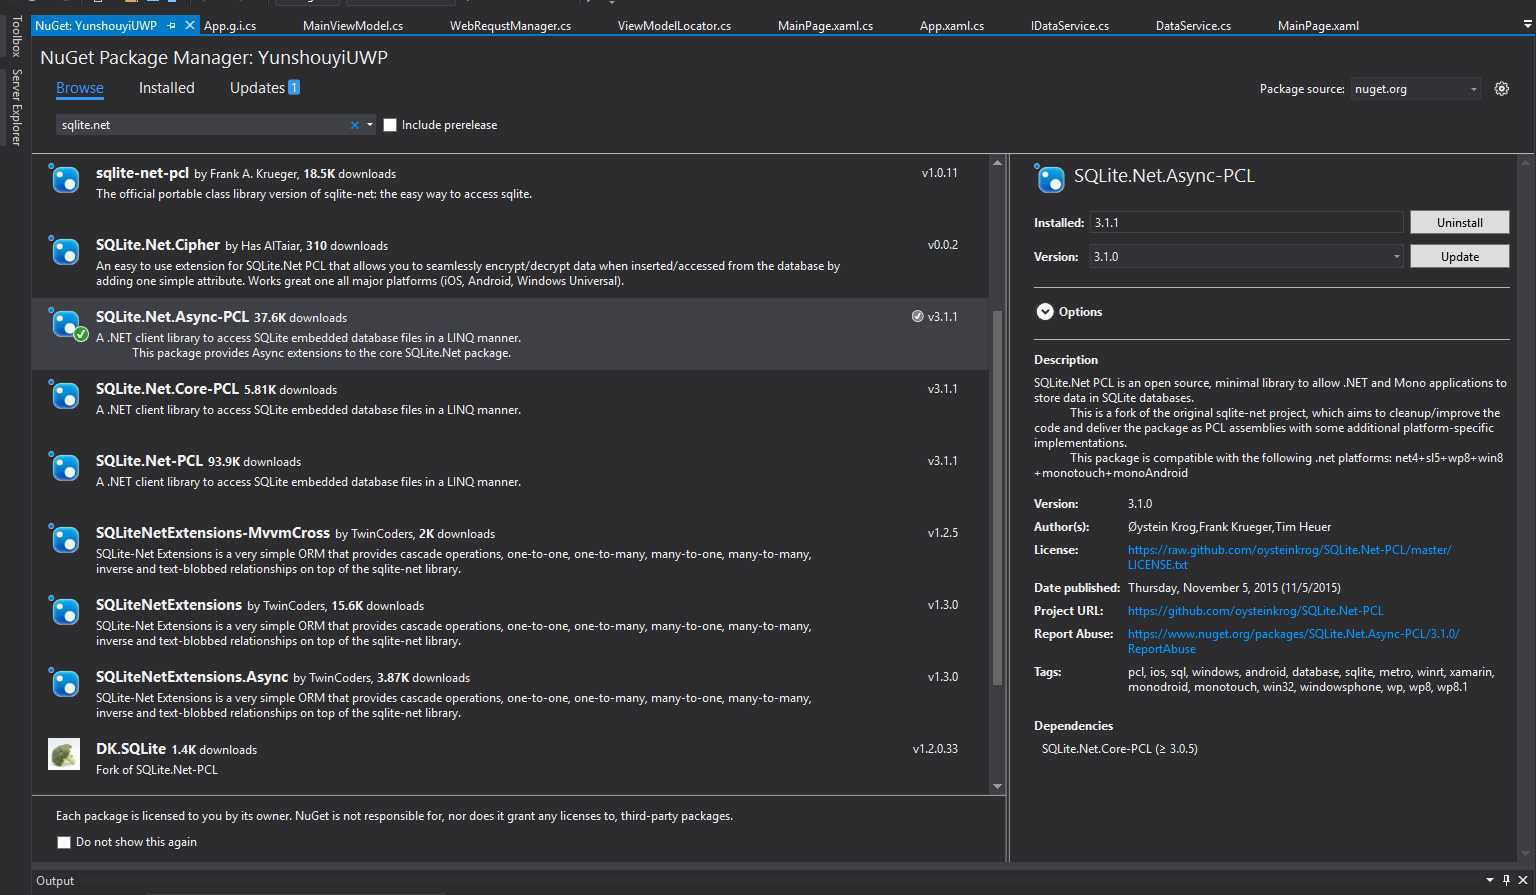Image resolution: width=1536 pixels, height=895 pixels.
Task: Open the MainViewModel.cs tab
Action: [353, 25]
